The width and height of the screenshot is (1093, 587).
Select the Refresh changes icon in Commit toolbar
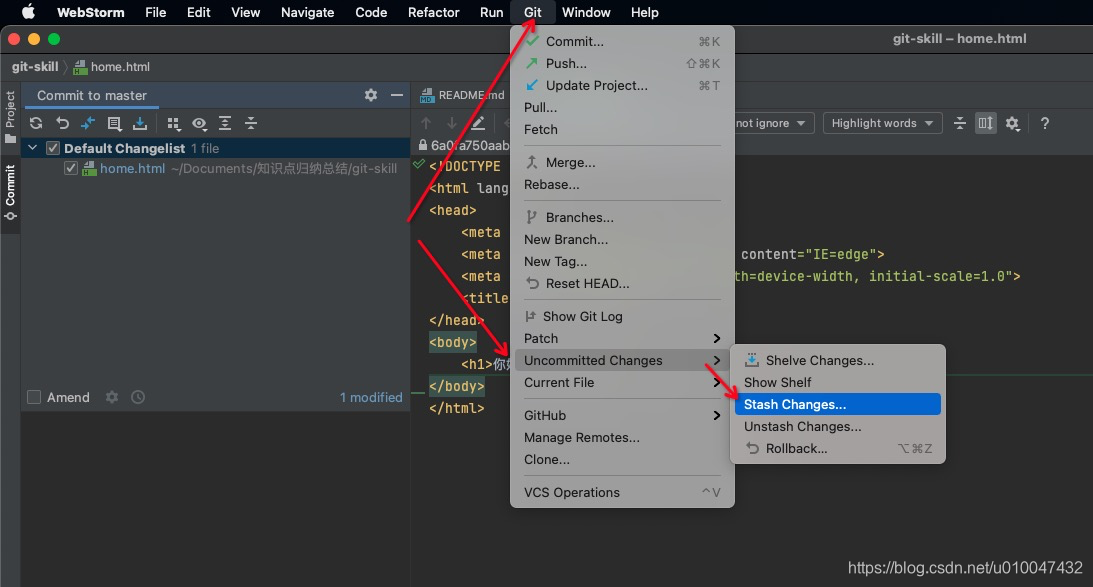click(x=37, y=123)
